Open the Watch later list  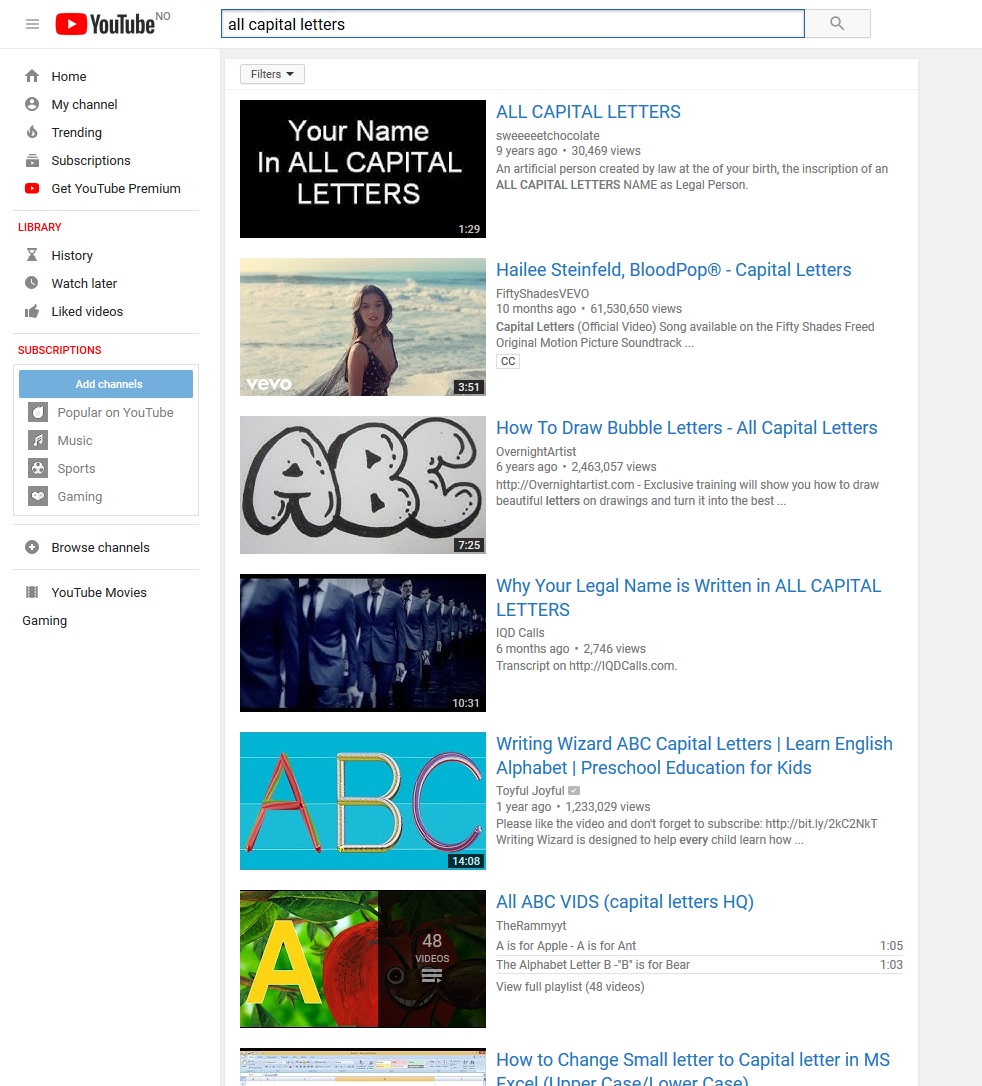(84, 283)
